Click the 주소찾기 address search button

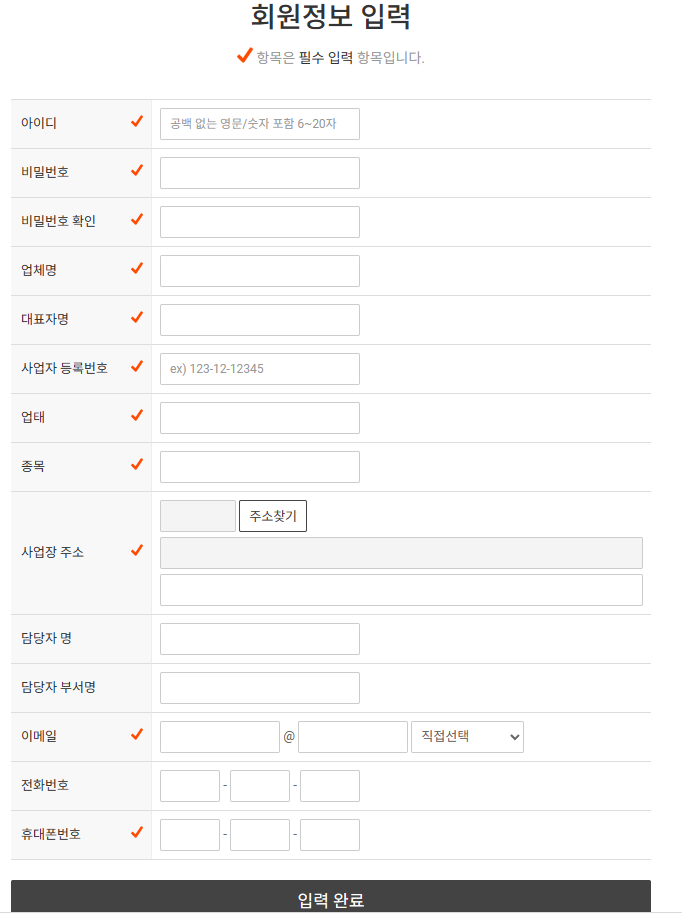271,515
